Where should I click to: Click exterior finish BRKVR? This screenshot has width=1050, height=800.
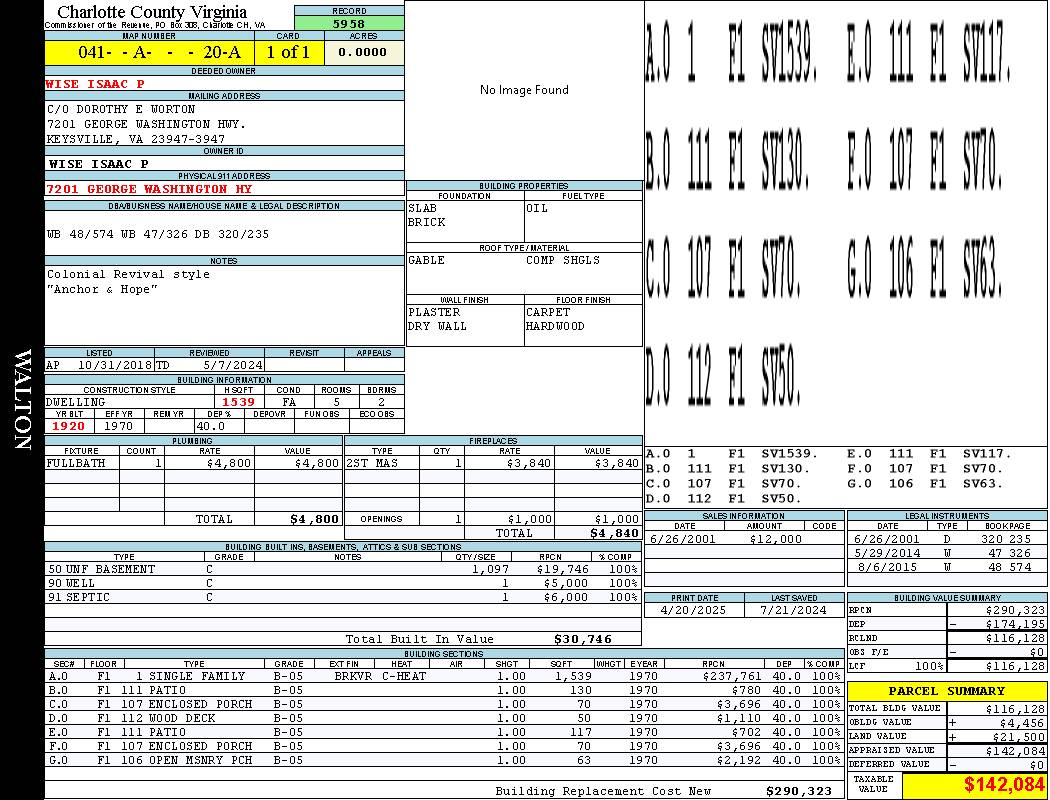tap(353, 676)
